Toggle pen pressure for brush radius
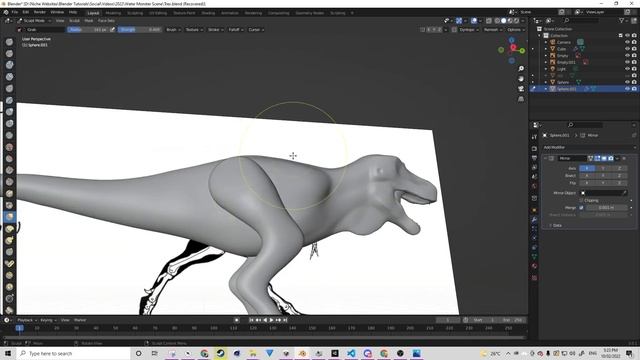This screenshot has width=640, height=360. point(113,30)
